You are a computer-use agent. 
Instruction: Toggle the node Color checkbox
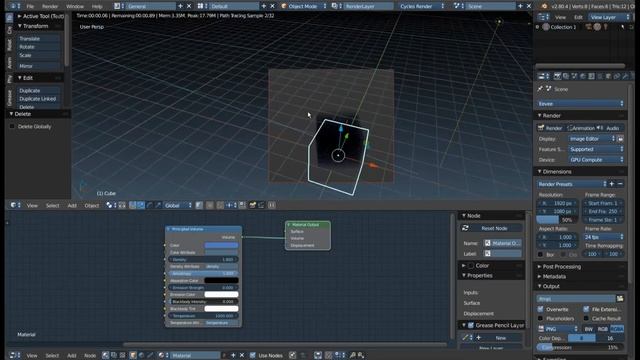(x=471, y=266)
